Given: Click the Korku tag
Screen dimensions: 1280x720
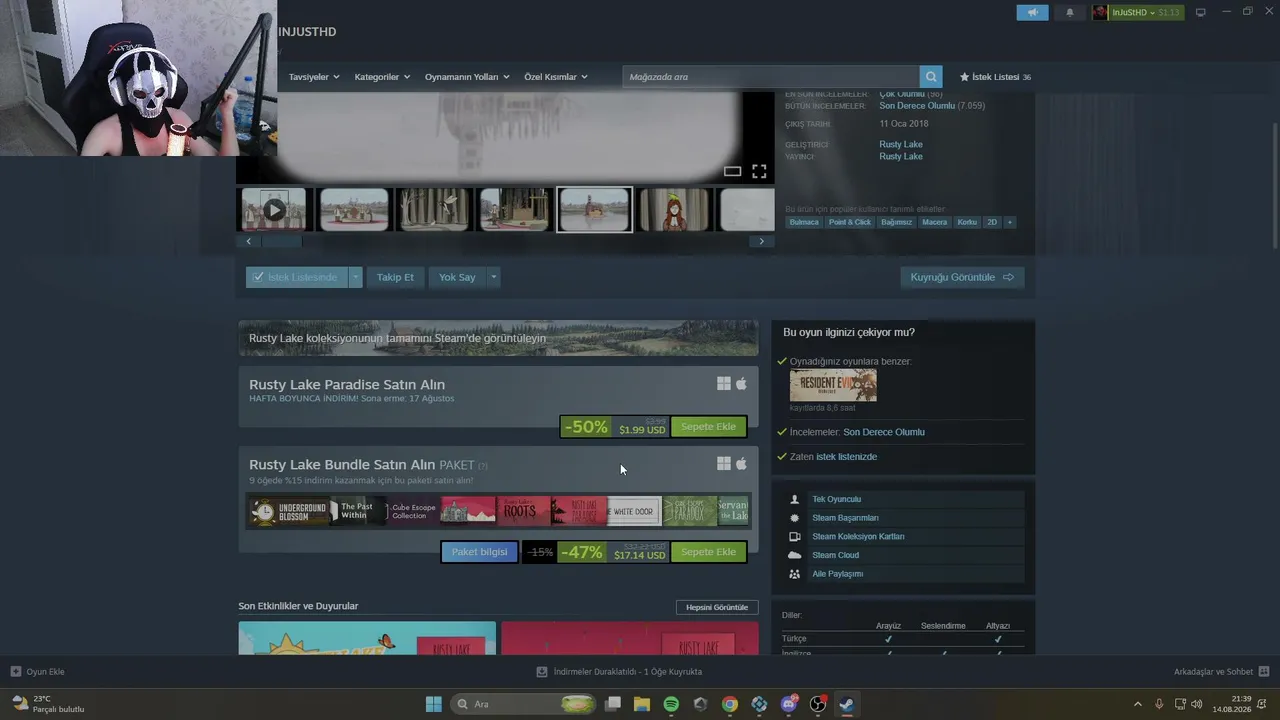Looking at the screenshot, I should (967, 222).
